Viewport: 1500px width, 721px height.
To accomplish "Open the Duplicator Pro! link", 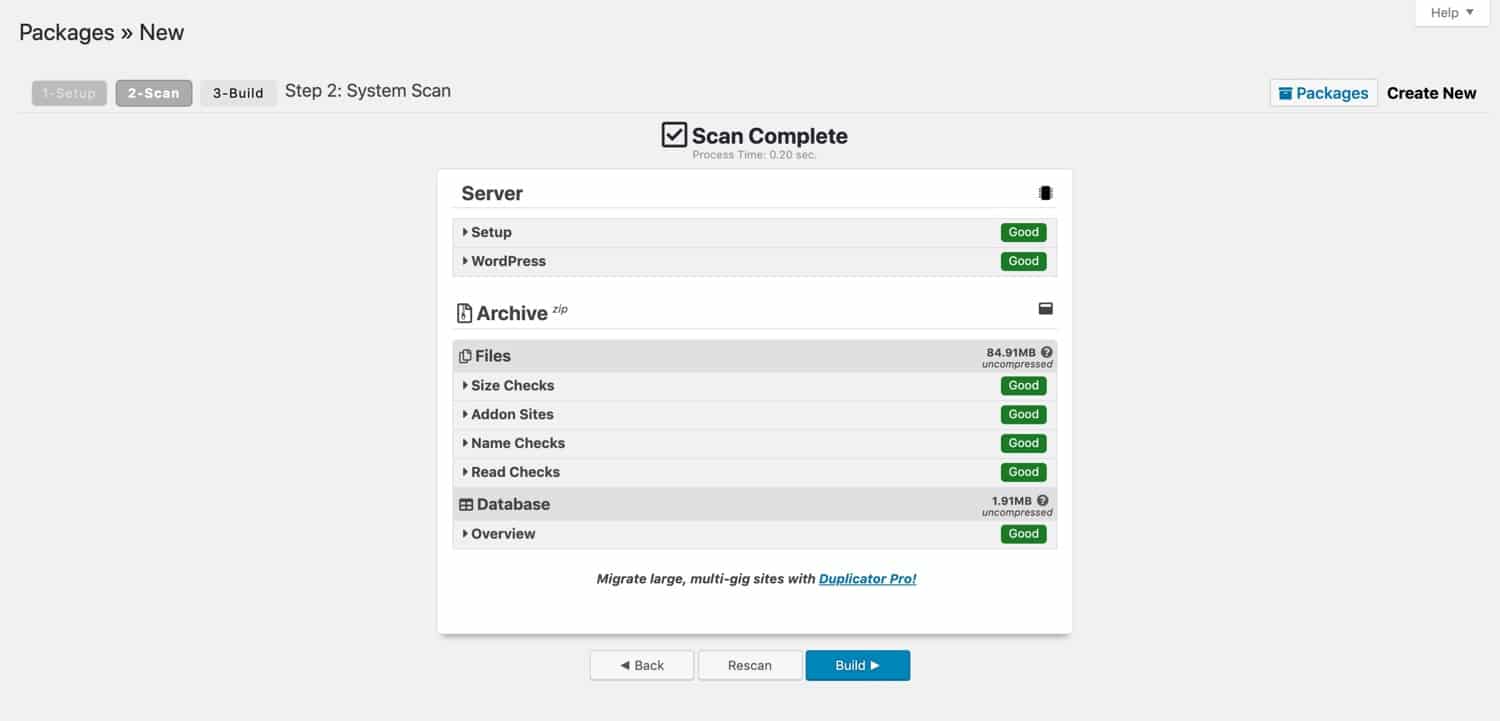I will click(x=867, y=578).
